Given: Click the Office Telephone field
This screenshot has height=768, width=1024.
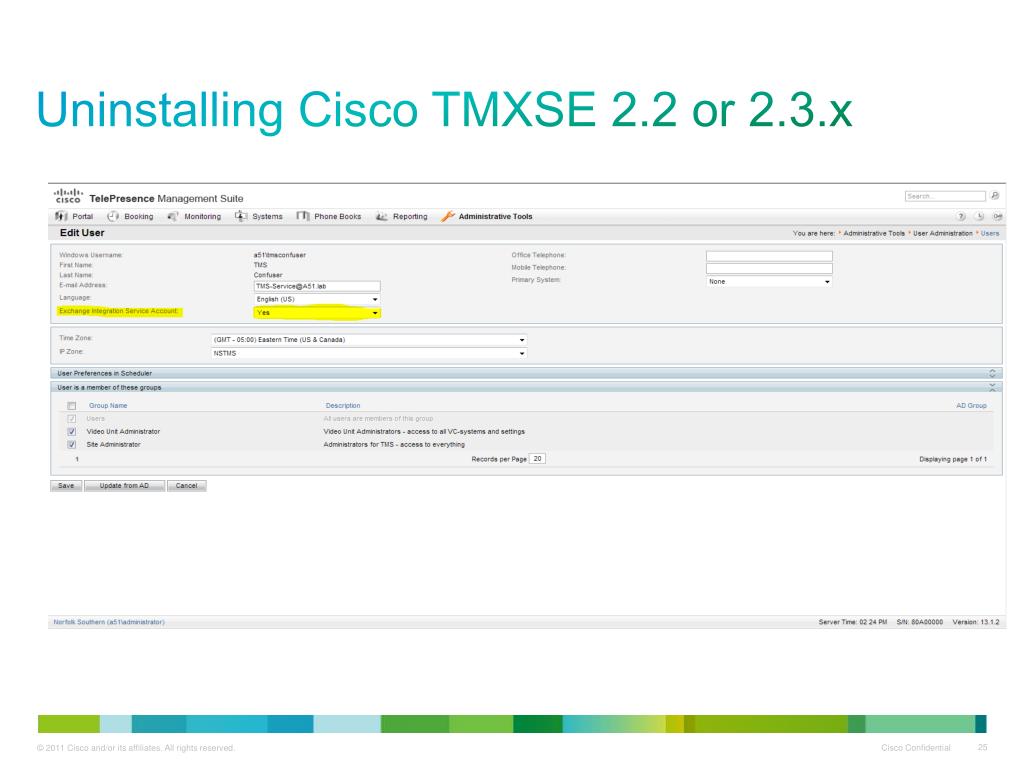Looking at the screenshot, I should [769, 256].
